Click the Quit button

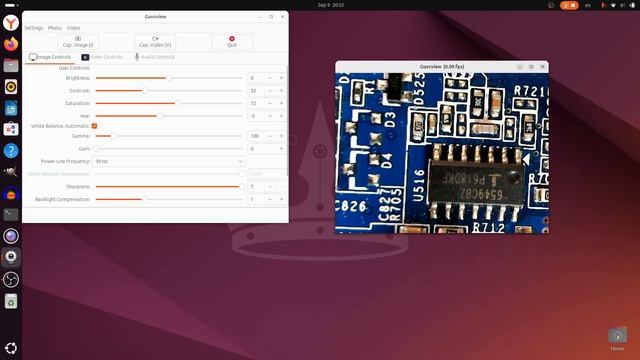[232, 42]
